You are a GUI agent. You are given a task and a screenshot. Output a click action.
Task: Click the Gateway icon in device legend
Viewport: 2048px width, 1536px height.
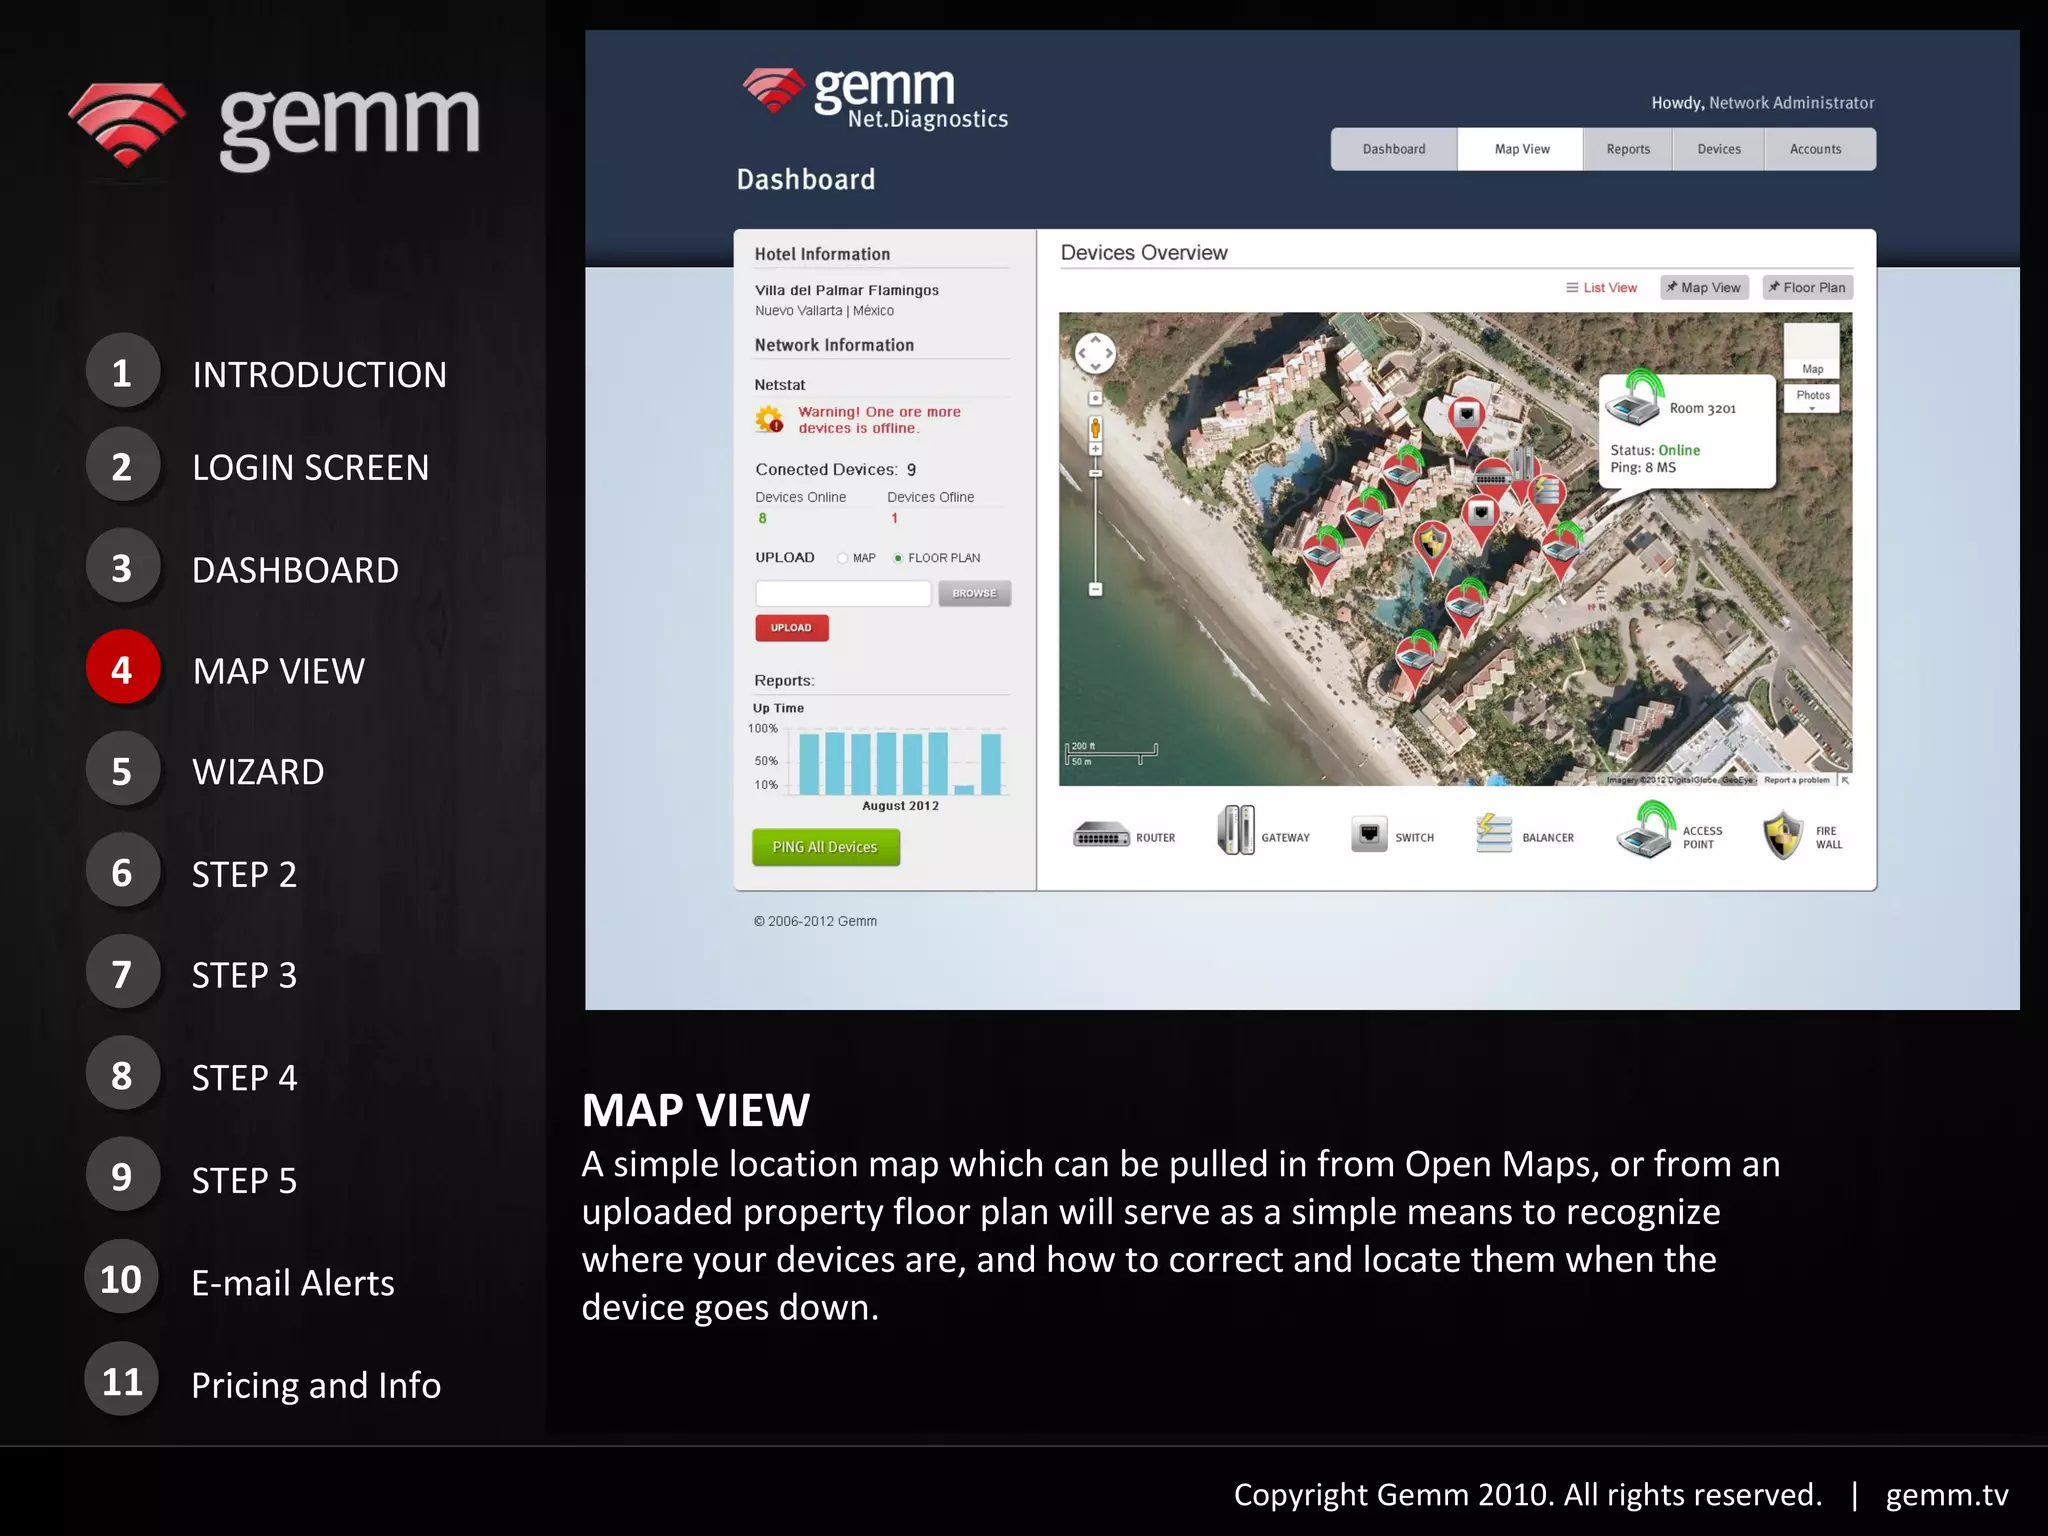[1236, 830]
